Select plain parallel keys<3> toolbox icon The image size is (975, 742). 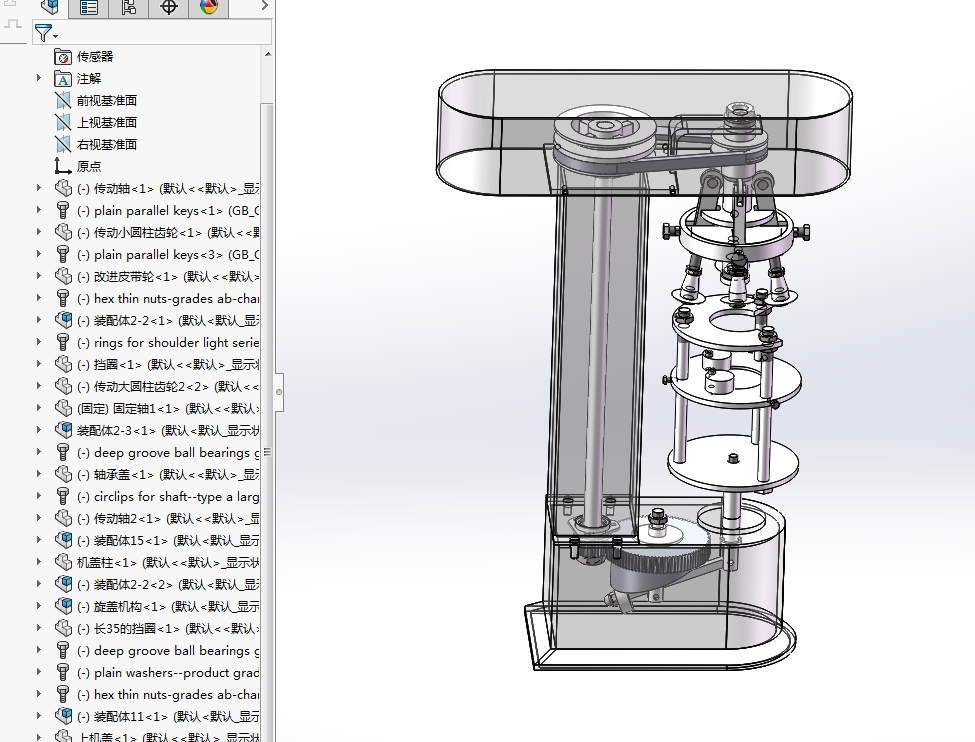(63, 254)
